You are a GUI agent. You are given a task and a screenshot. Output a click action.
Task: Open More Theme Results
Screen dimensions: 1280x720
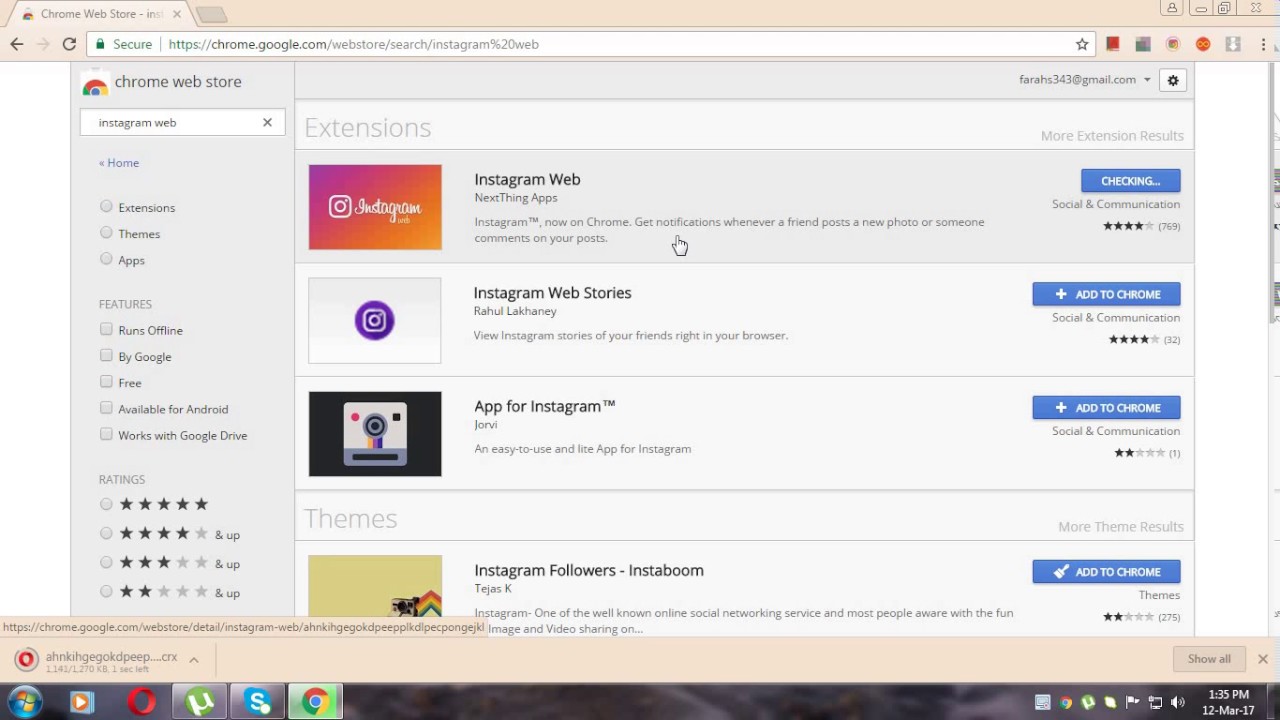click(1121, 527)
